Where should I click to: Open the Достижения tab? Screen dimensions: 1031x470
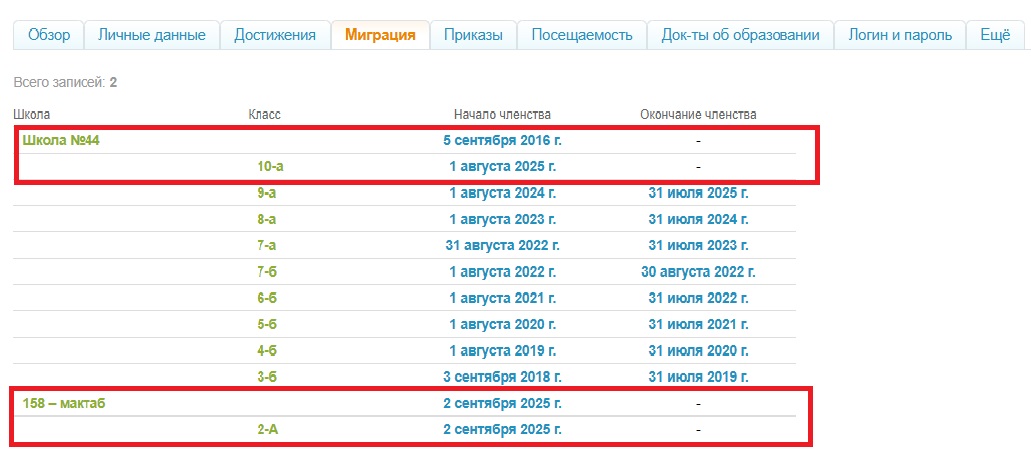(x=274, y=35)
